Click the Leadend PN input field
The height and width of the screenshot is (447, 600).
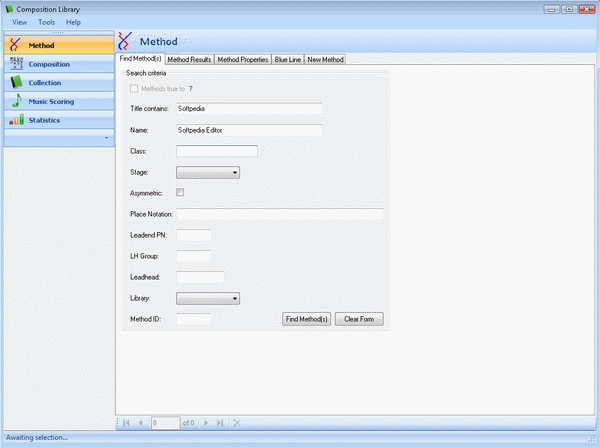tap(194, 235)
